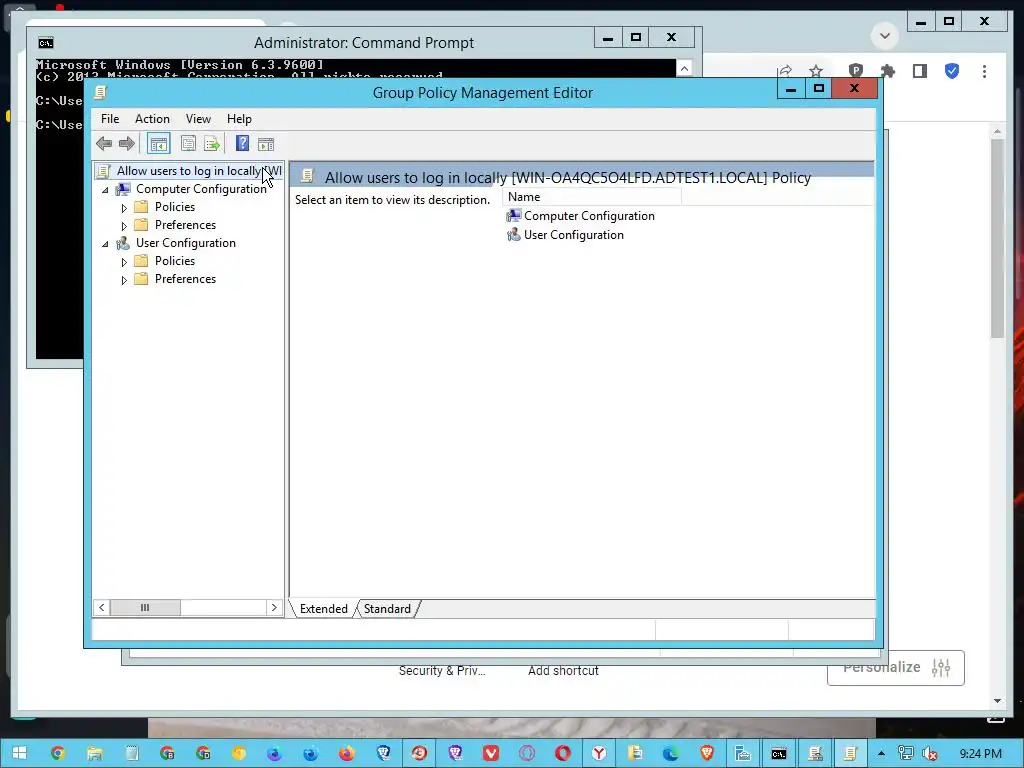This screenshot has width=1024, height=768.
Task: Expand Preferences under User Configuration
Action: coord(124,280)
